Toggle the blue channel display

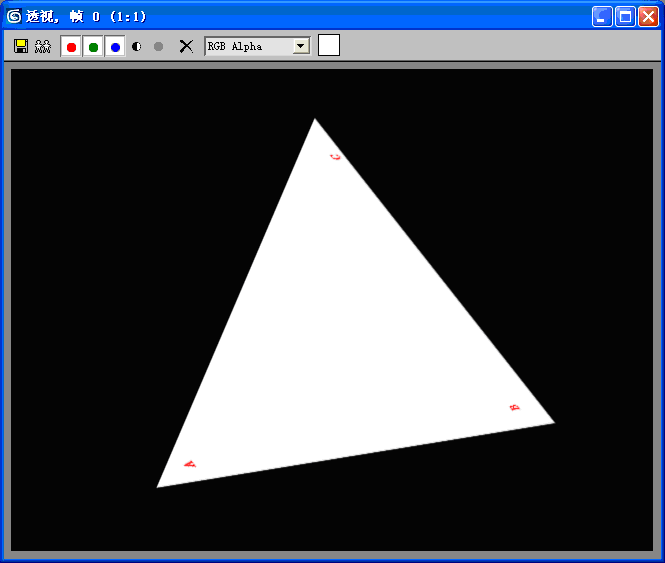[x=115, y=46]
